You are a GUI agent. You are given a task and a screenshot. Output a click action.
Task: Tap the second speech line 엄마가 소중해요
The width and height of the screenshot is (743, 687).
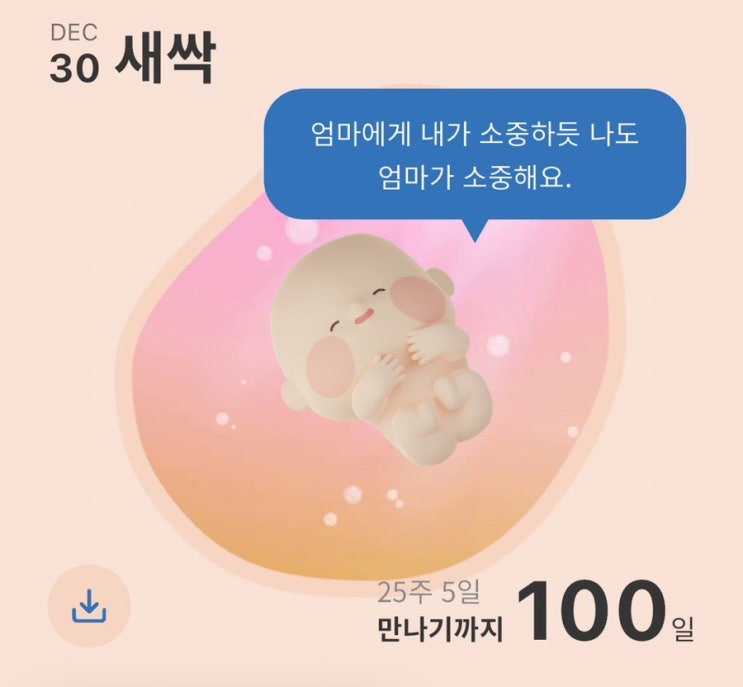click(x=475, y=178)
